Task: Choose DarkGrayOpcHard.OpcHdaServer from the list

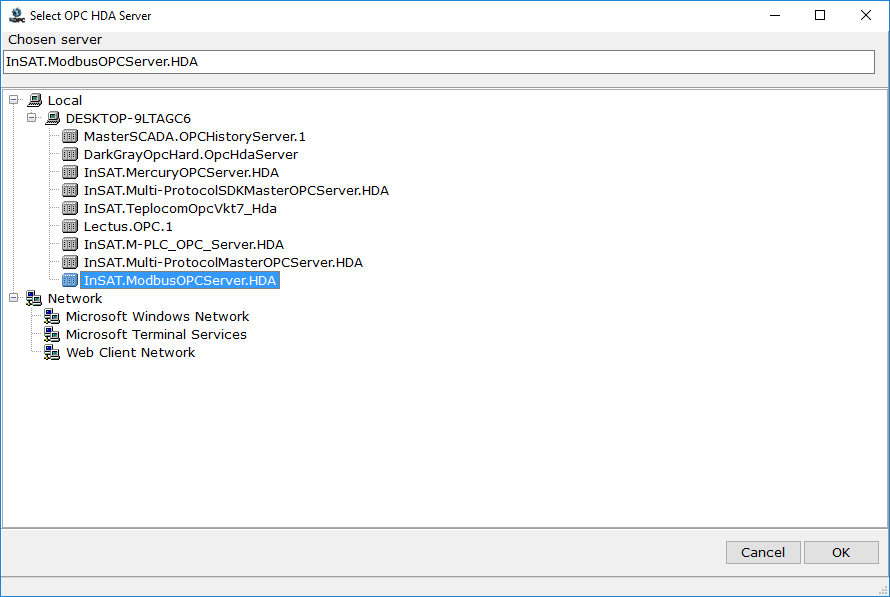Action: pos(191,154)
